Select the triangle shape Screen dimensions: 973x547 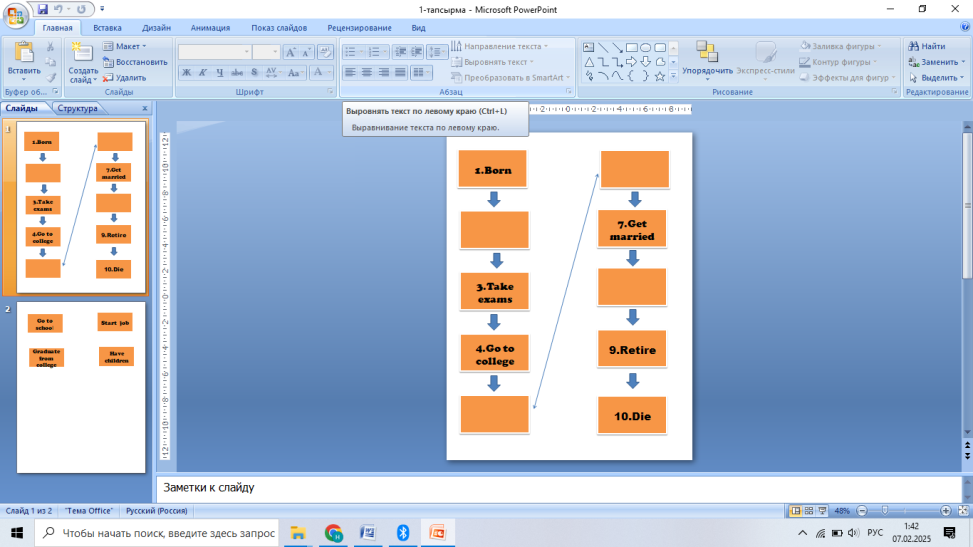point(588,61)
